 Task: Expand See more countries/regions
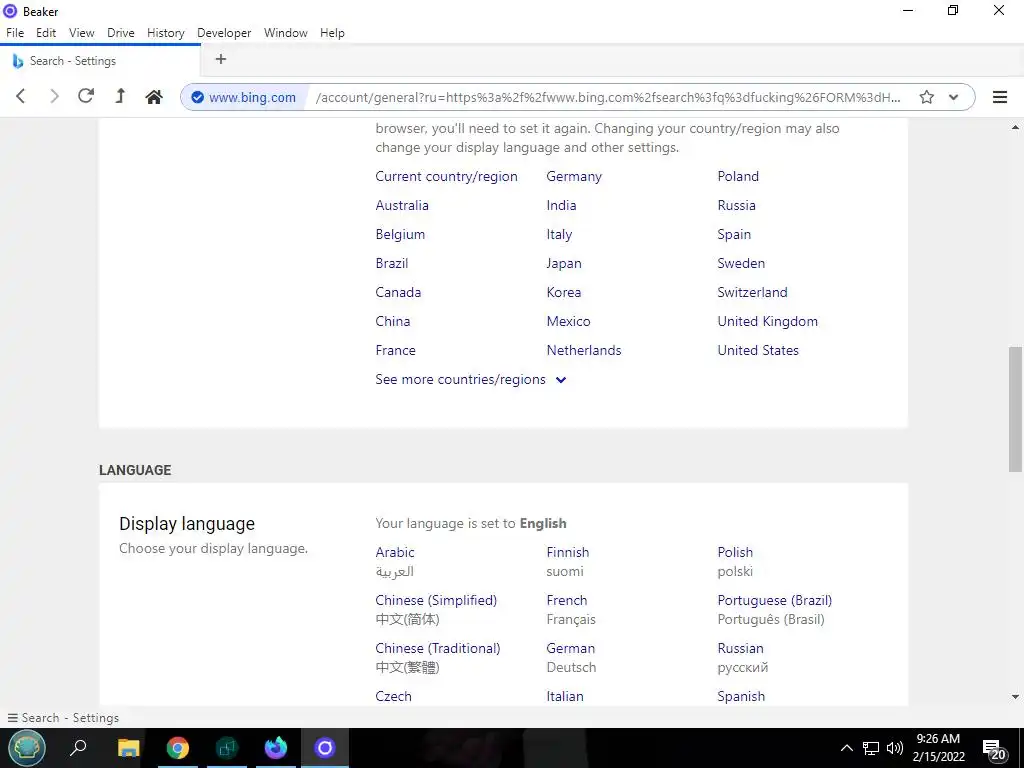click(470, 379)
